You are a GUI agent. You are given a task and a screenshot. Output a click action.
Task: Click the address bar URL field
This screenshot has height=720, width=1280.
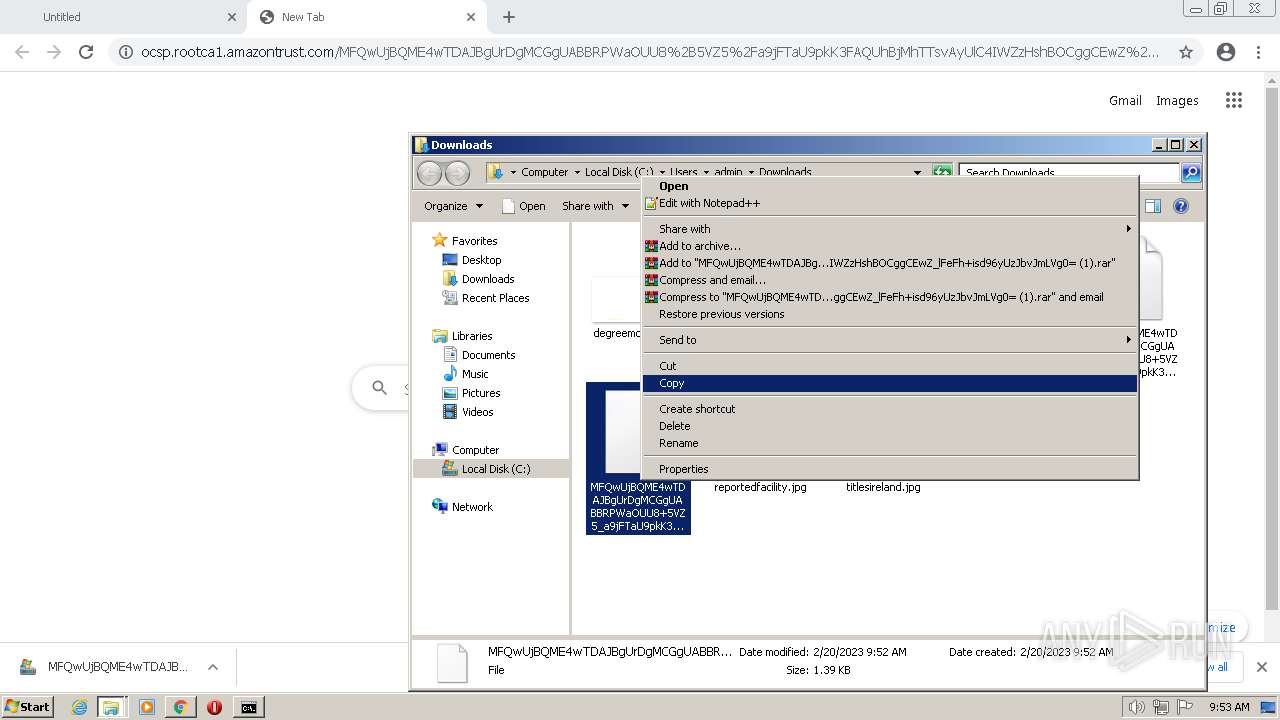(x=650, y=52)
